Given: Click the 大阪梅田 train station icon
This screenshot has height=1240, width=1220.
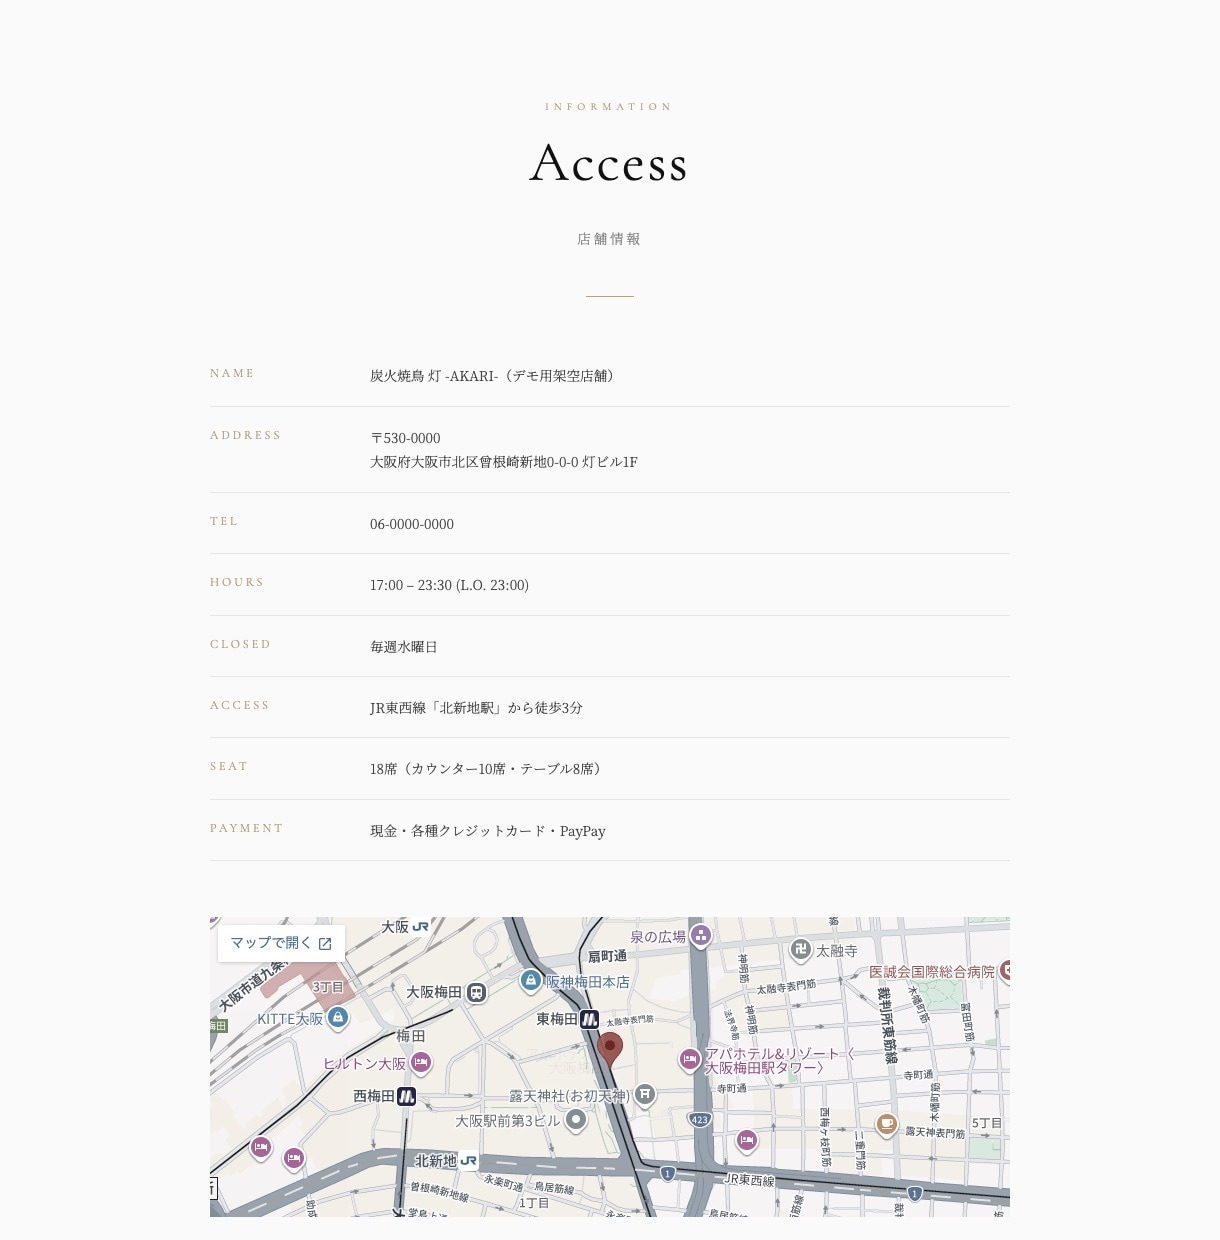Looking at the screenshot, I should [x=476, y=993].
